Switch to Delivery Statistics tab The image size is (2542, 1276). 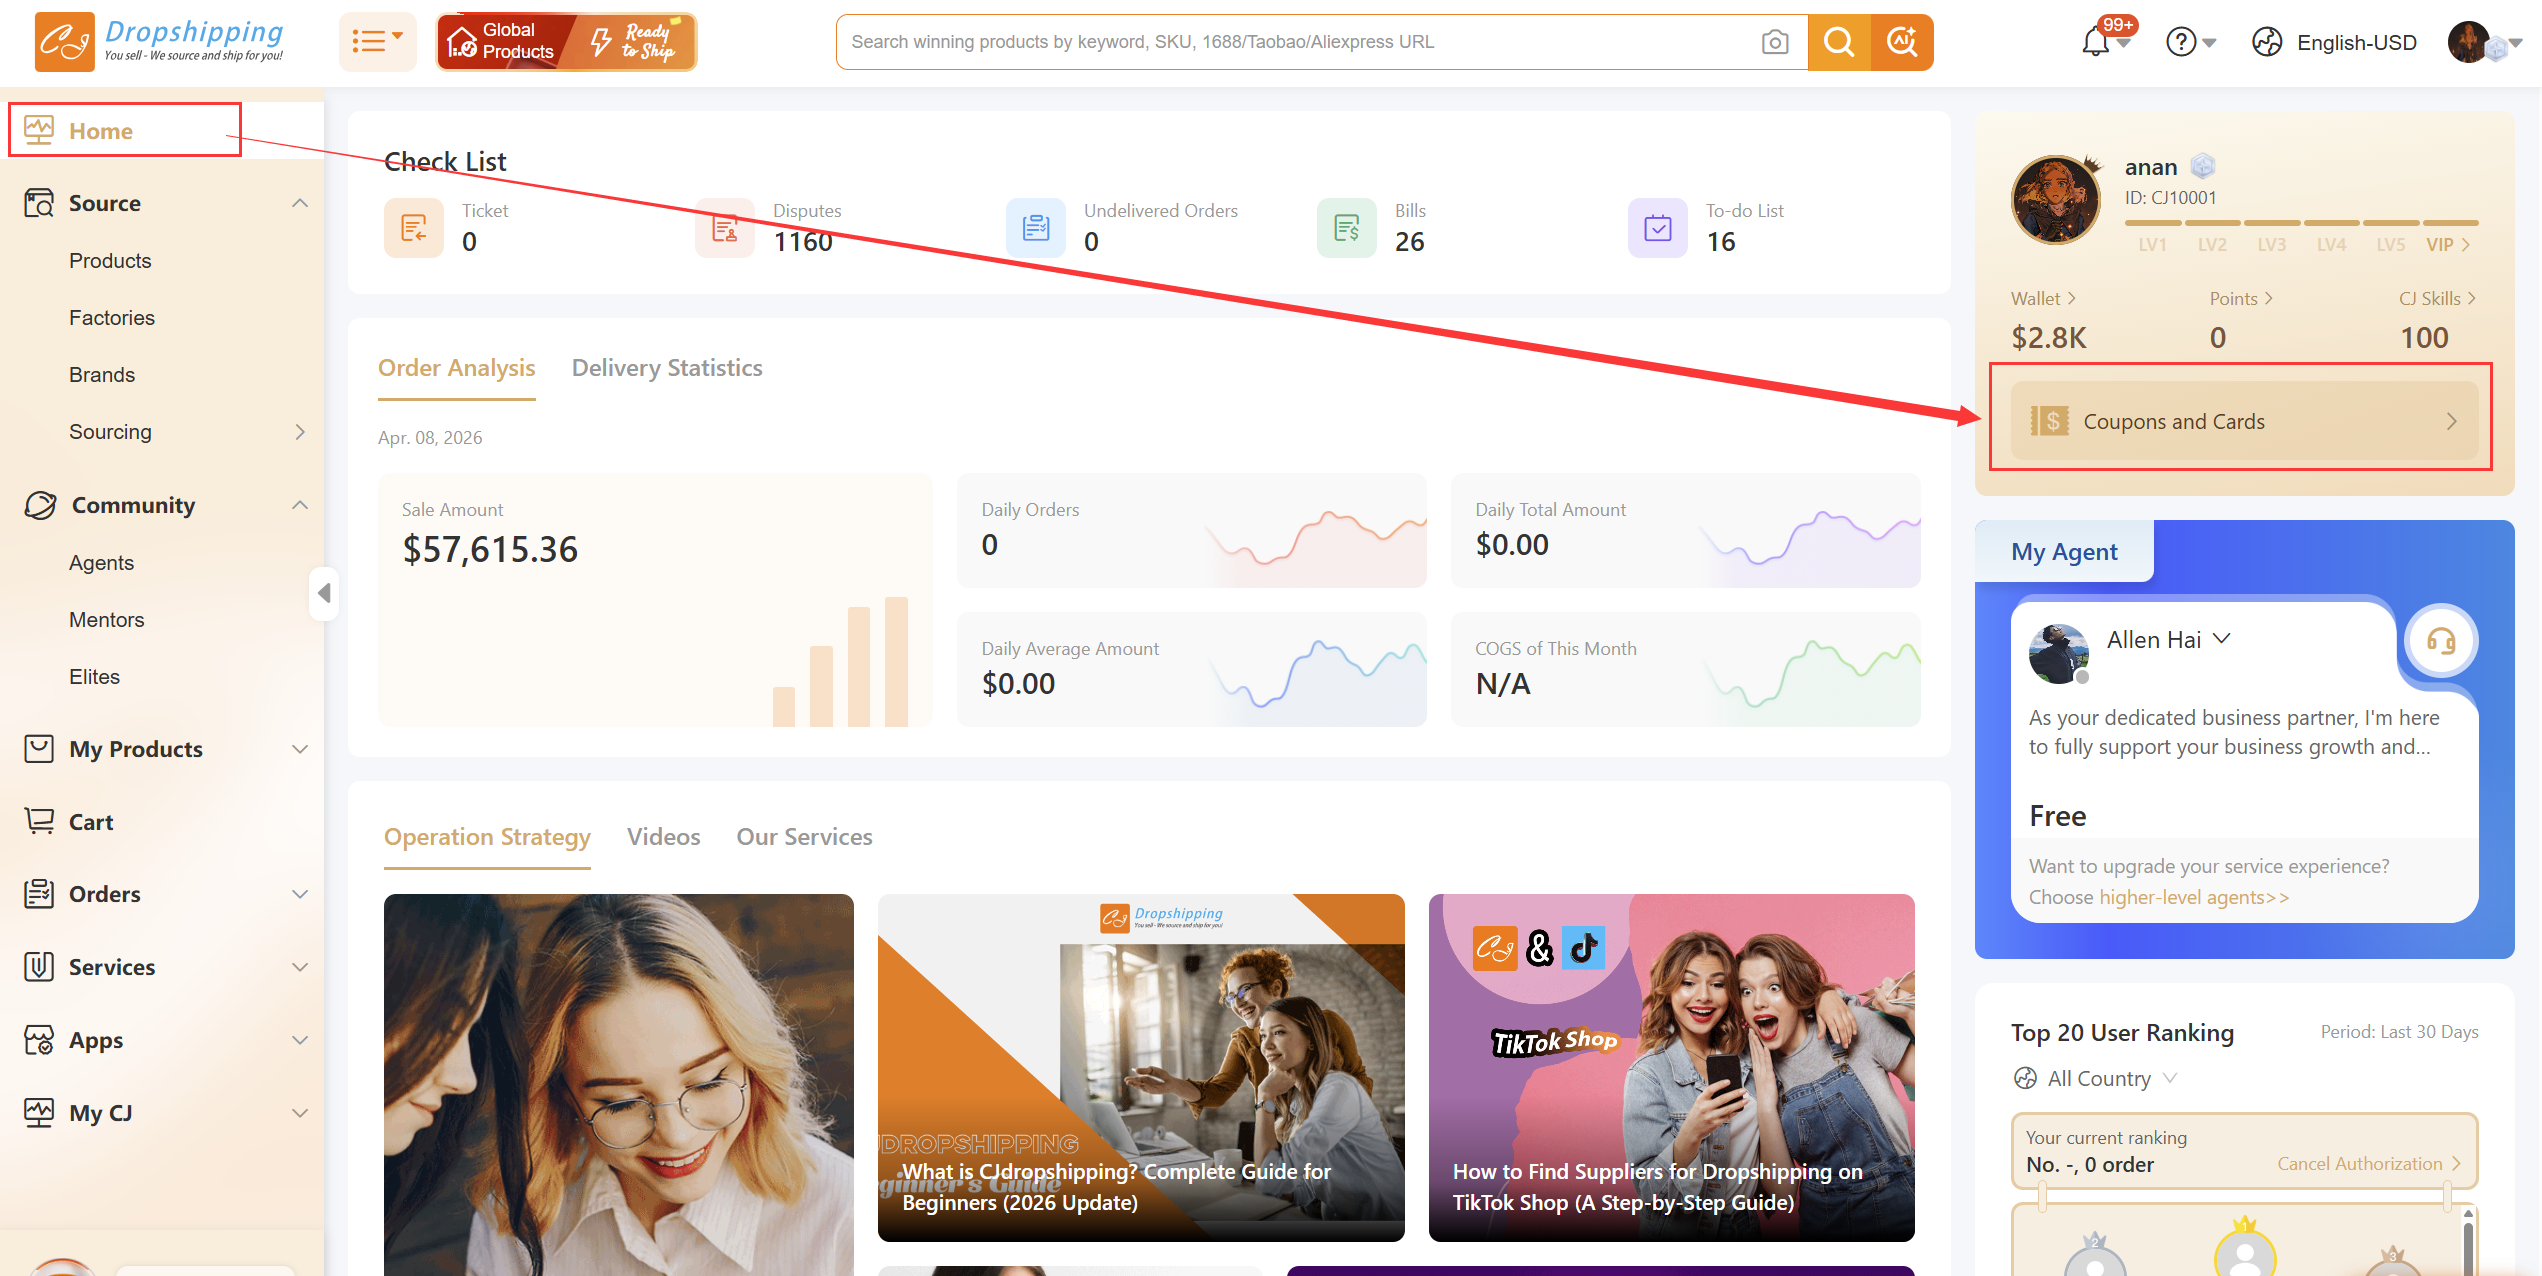[666, 368]
